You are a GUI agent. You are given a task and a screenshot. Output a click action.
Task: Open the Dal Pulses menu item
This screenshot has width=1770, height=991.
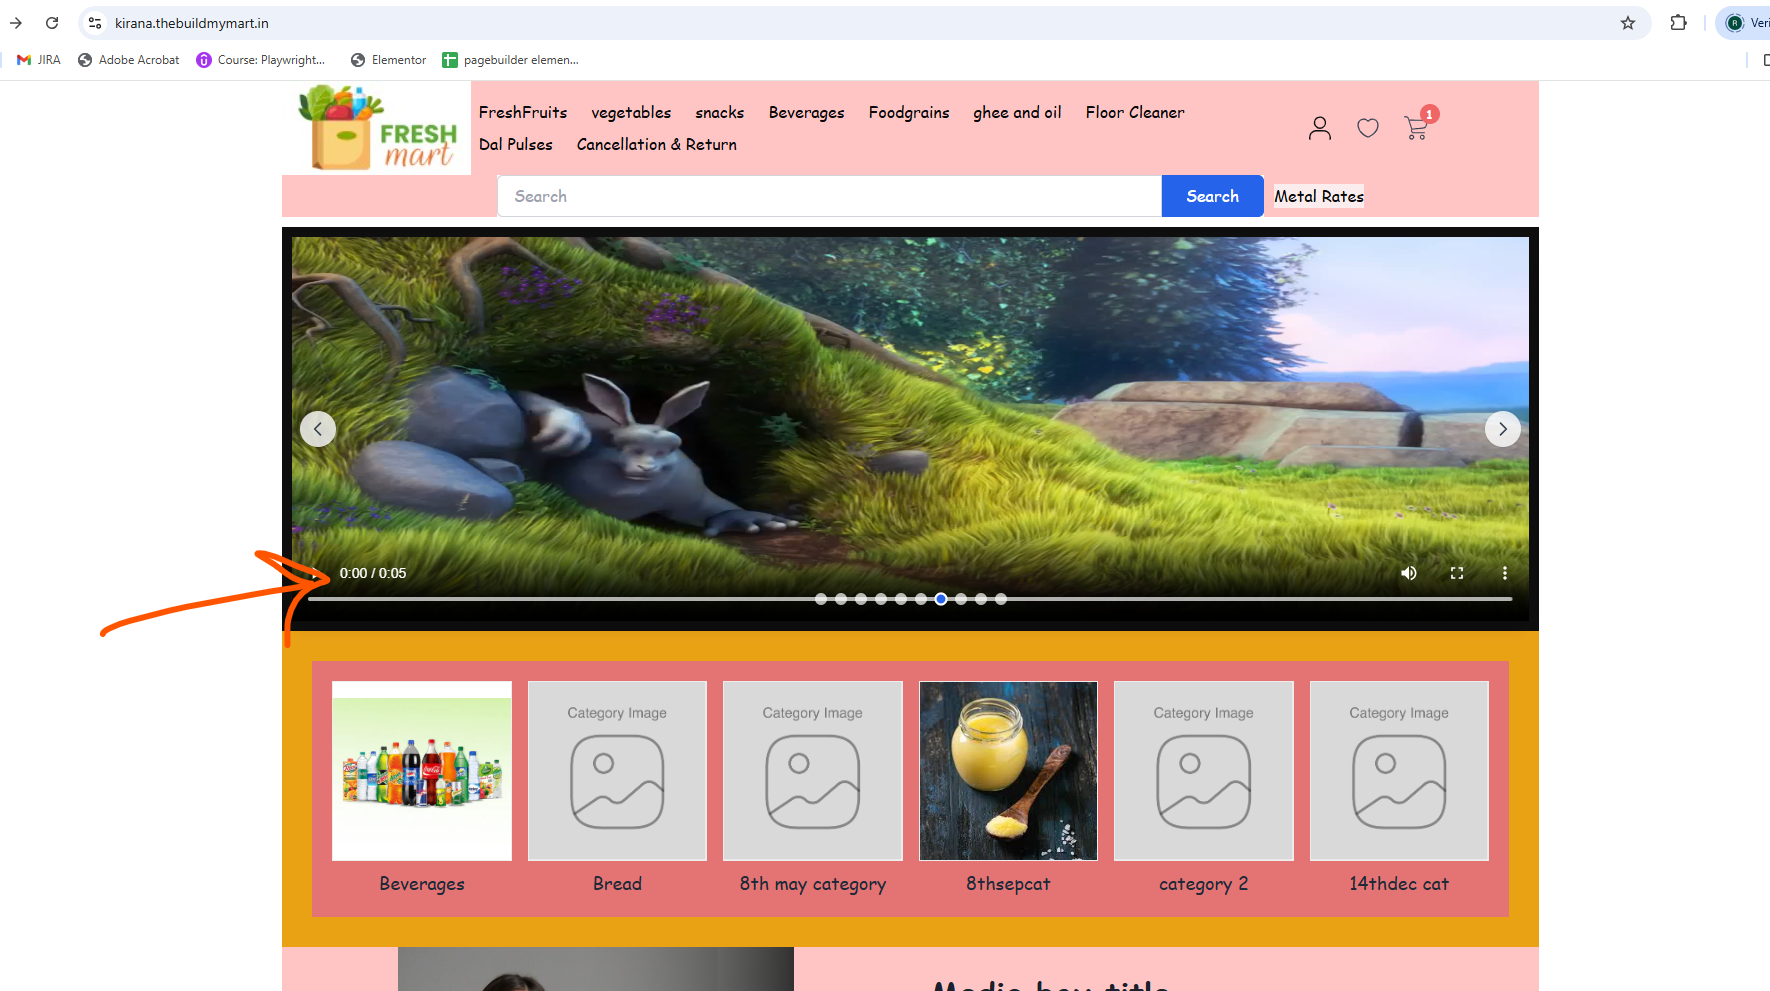(x=516, y=144)
